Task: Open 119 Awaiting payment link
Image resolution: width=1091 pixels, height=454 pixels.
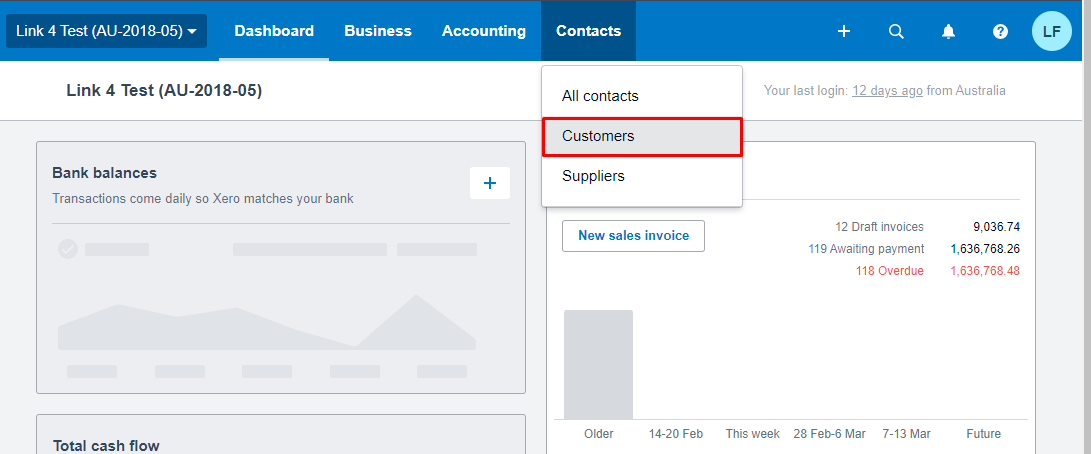Action: [x=866, y=249]
